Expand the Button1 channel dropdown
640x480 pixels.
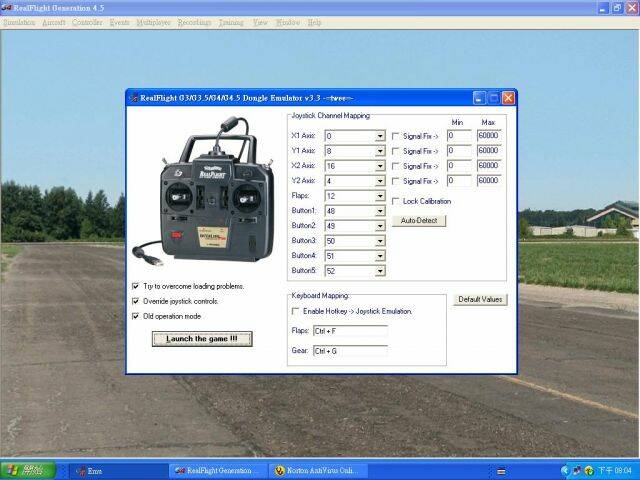(380, 211)
